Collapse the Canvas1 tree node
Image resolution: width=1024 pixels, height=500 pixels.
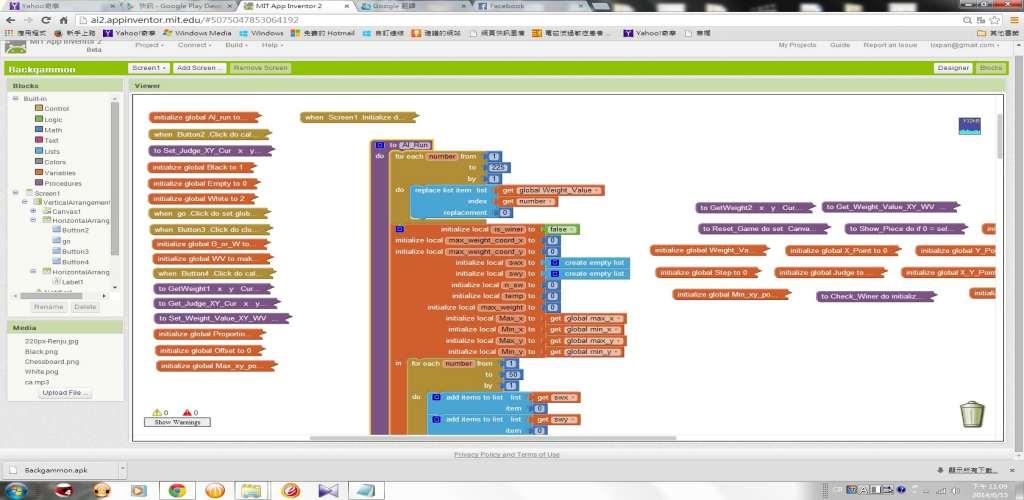[x=33, y=211]
